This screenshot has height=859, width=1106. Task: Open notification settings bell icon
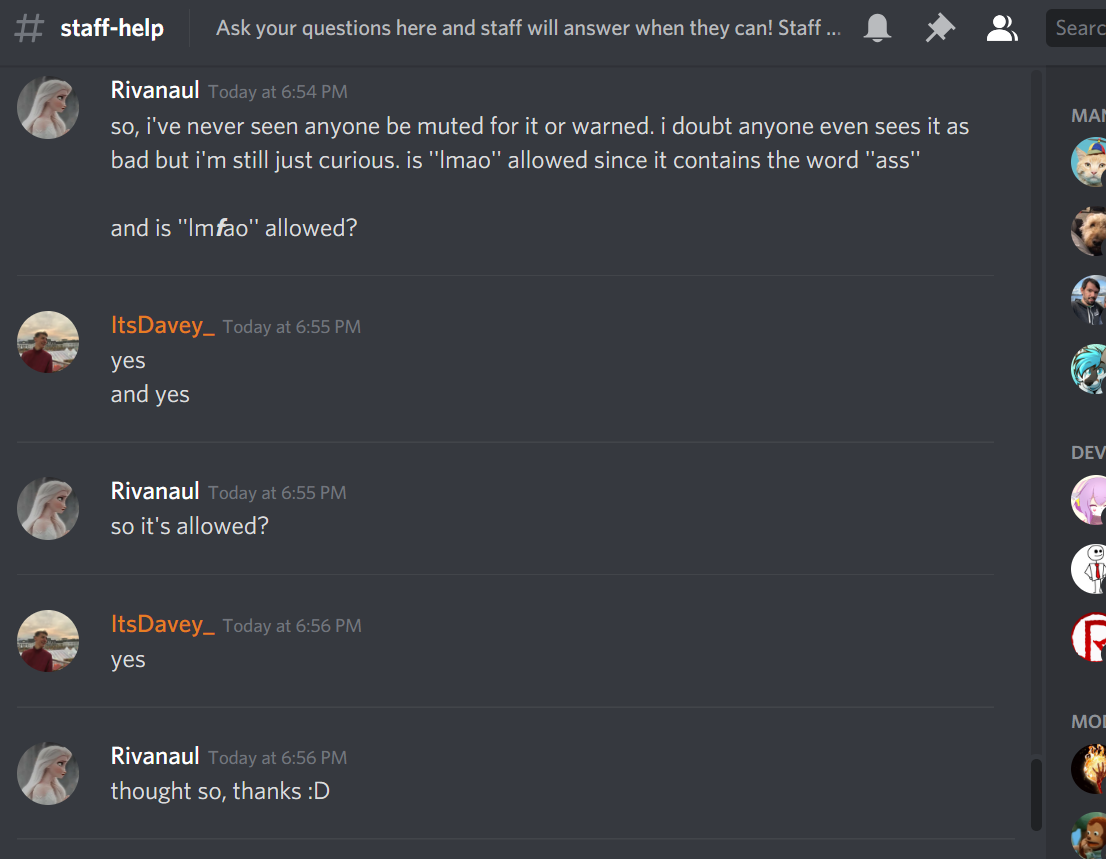[877, 28]
